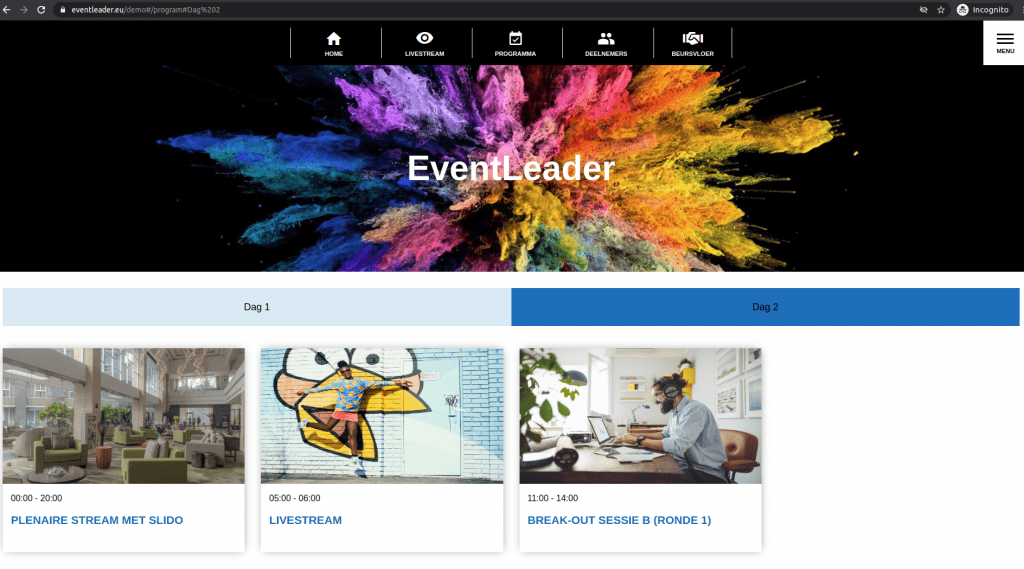Click the EventLeader banner title
This screenshot has width=1024, height=569.
tap(511, 168)
